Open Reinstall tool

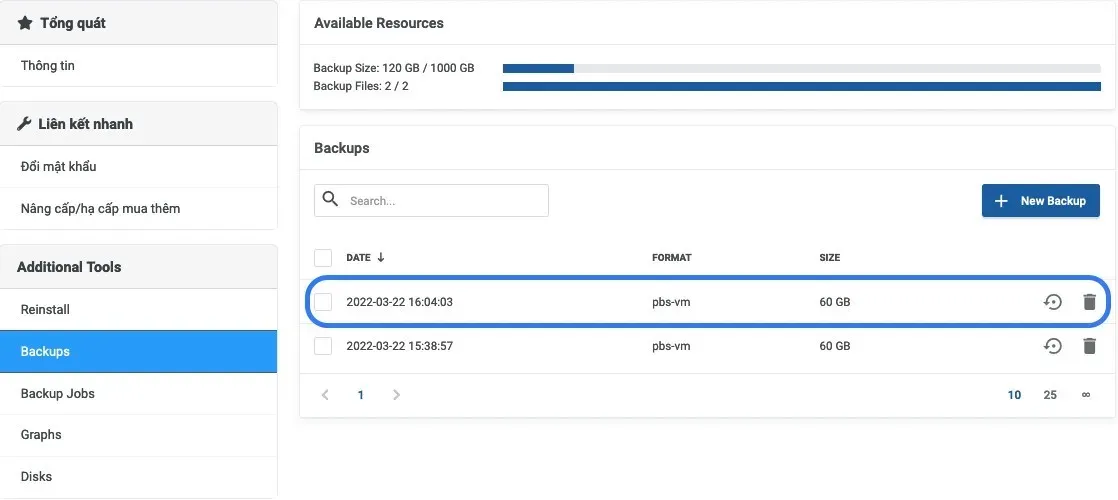[138, 310]
